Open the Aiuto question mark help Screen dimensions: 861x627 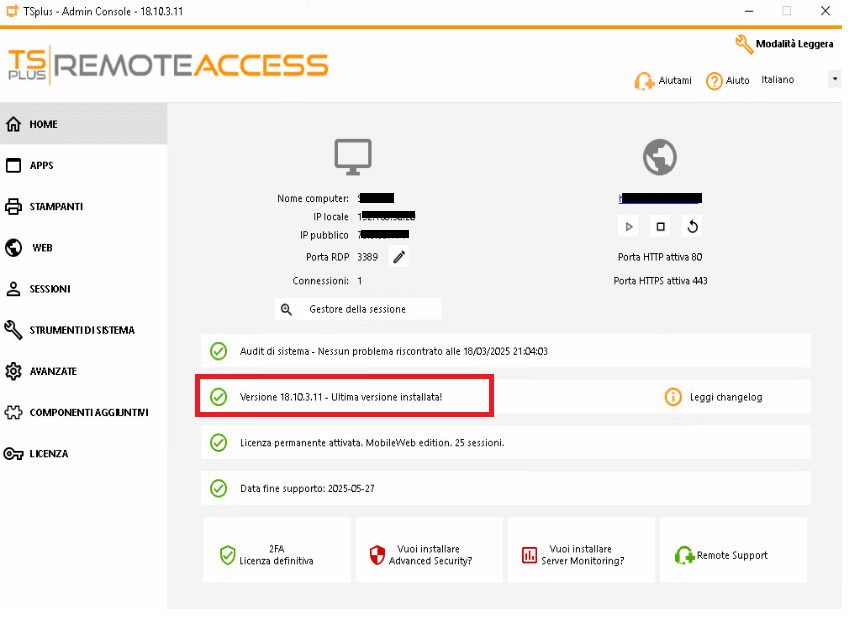714,81
